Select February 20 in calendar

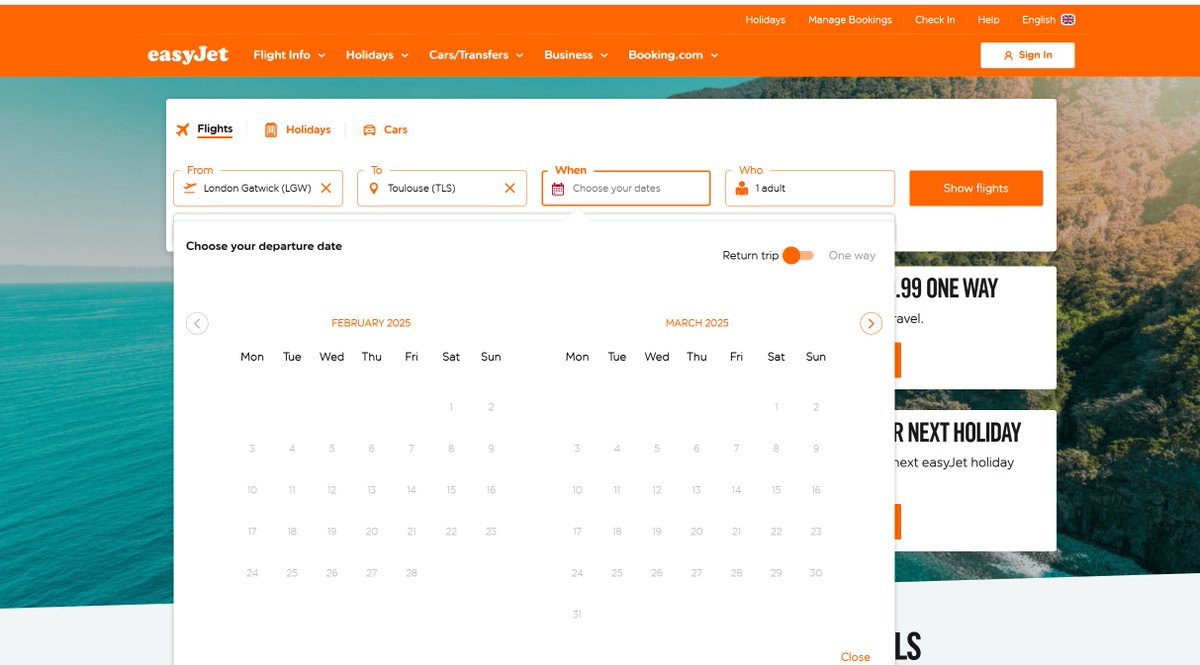tap(371, 531)
